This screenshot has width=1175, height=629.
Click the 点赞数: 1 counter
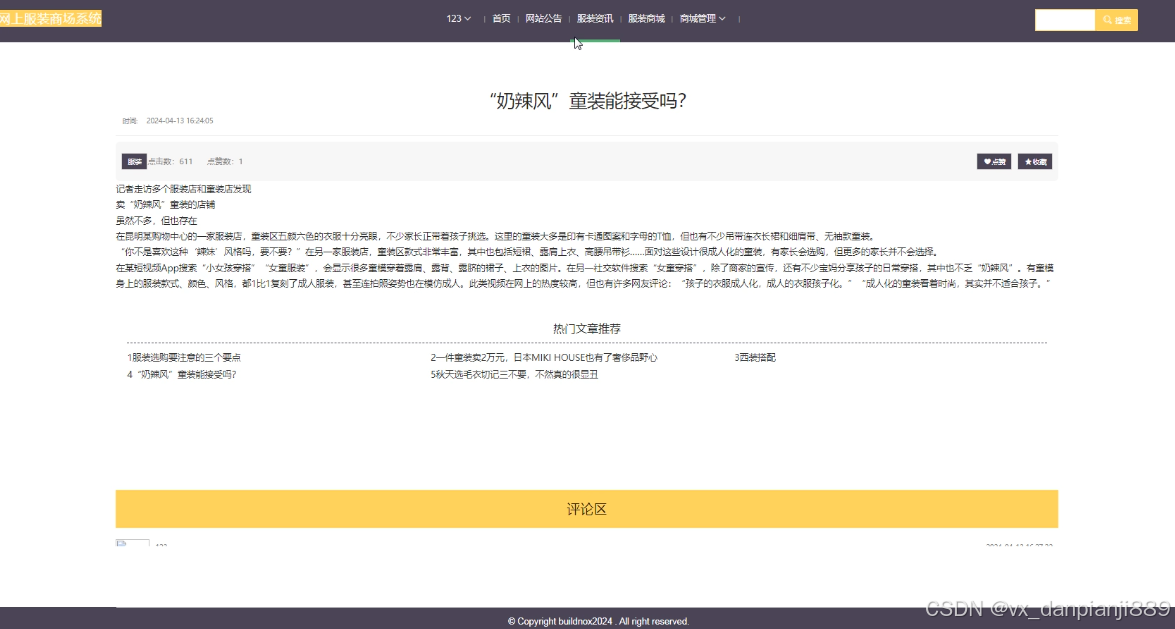coord(225,161)
